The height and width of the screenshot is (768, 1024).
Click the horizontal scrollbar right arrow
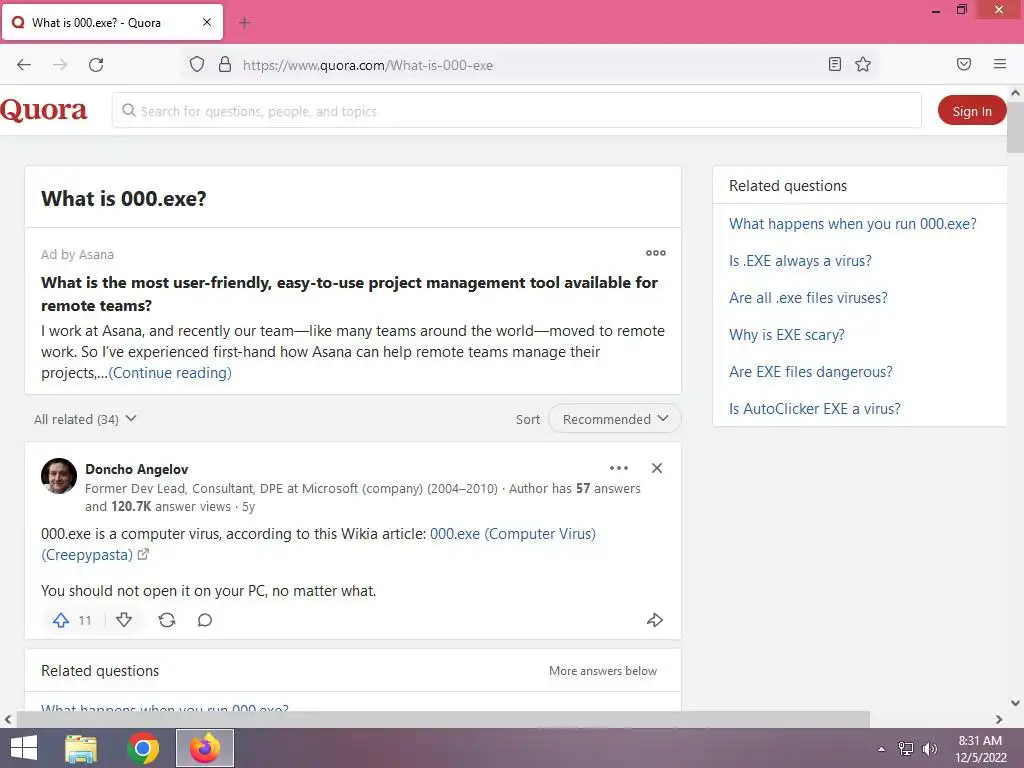click(999, 719)
